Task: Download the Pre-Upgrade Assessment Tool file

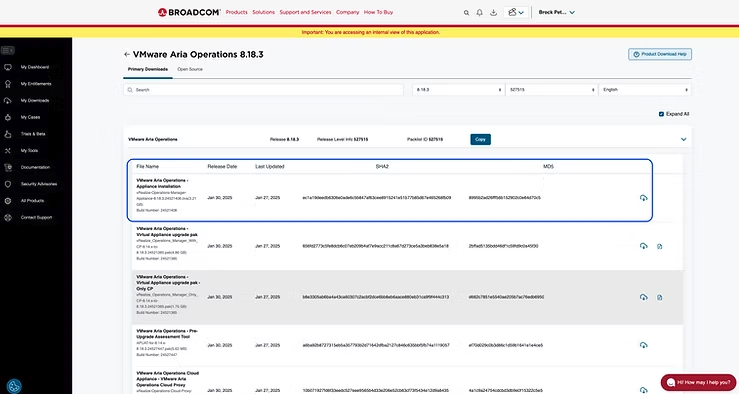Action: click(x=643, y=345)
